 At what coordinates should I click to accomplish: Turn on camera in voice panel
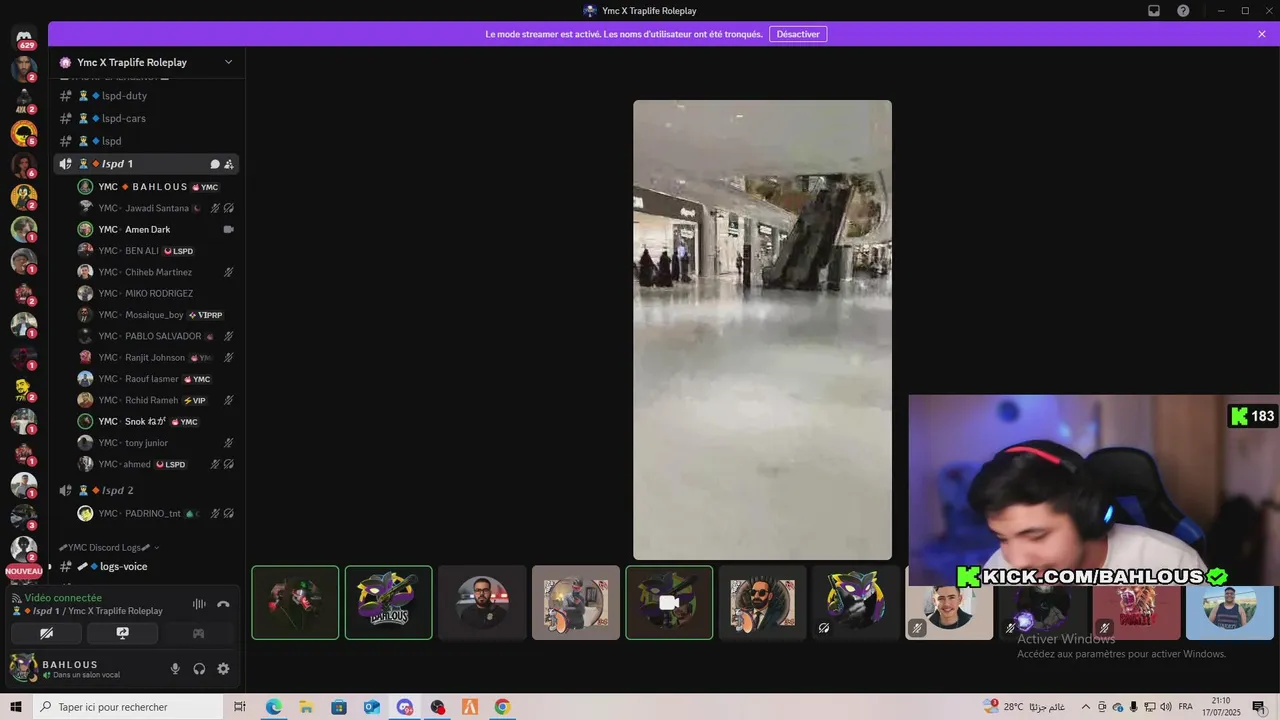pyautogui.click(x=46, y=633)
